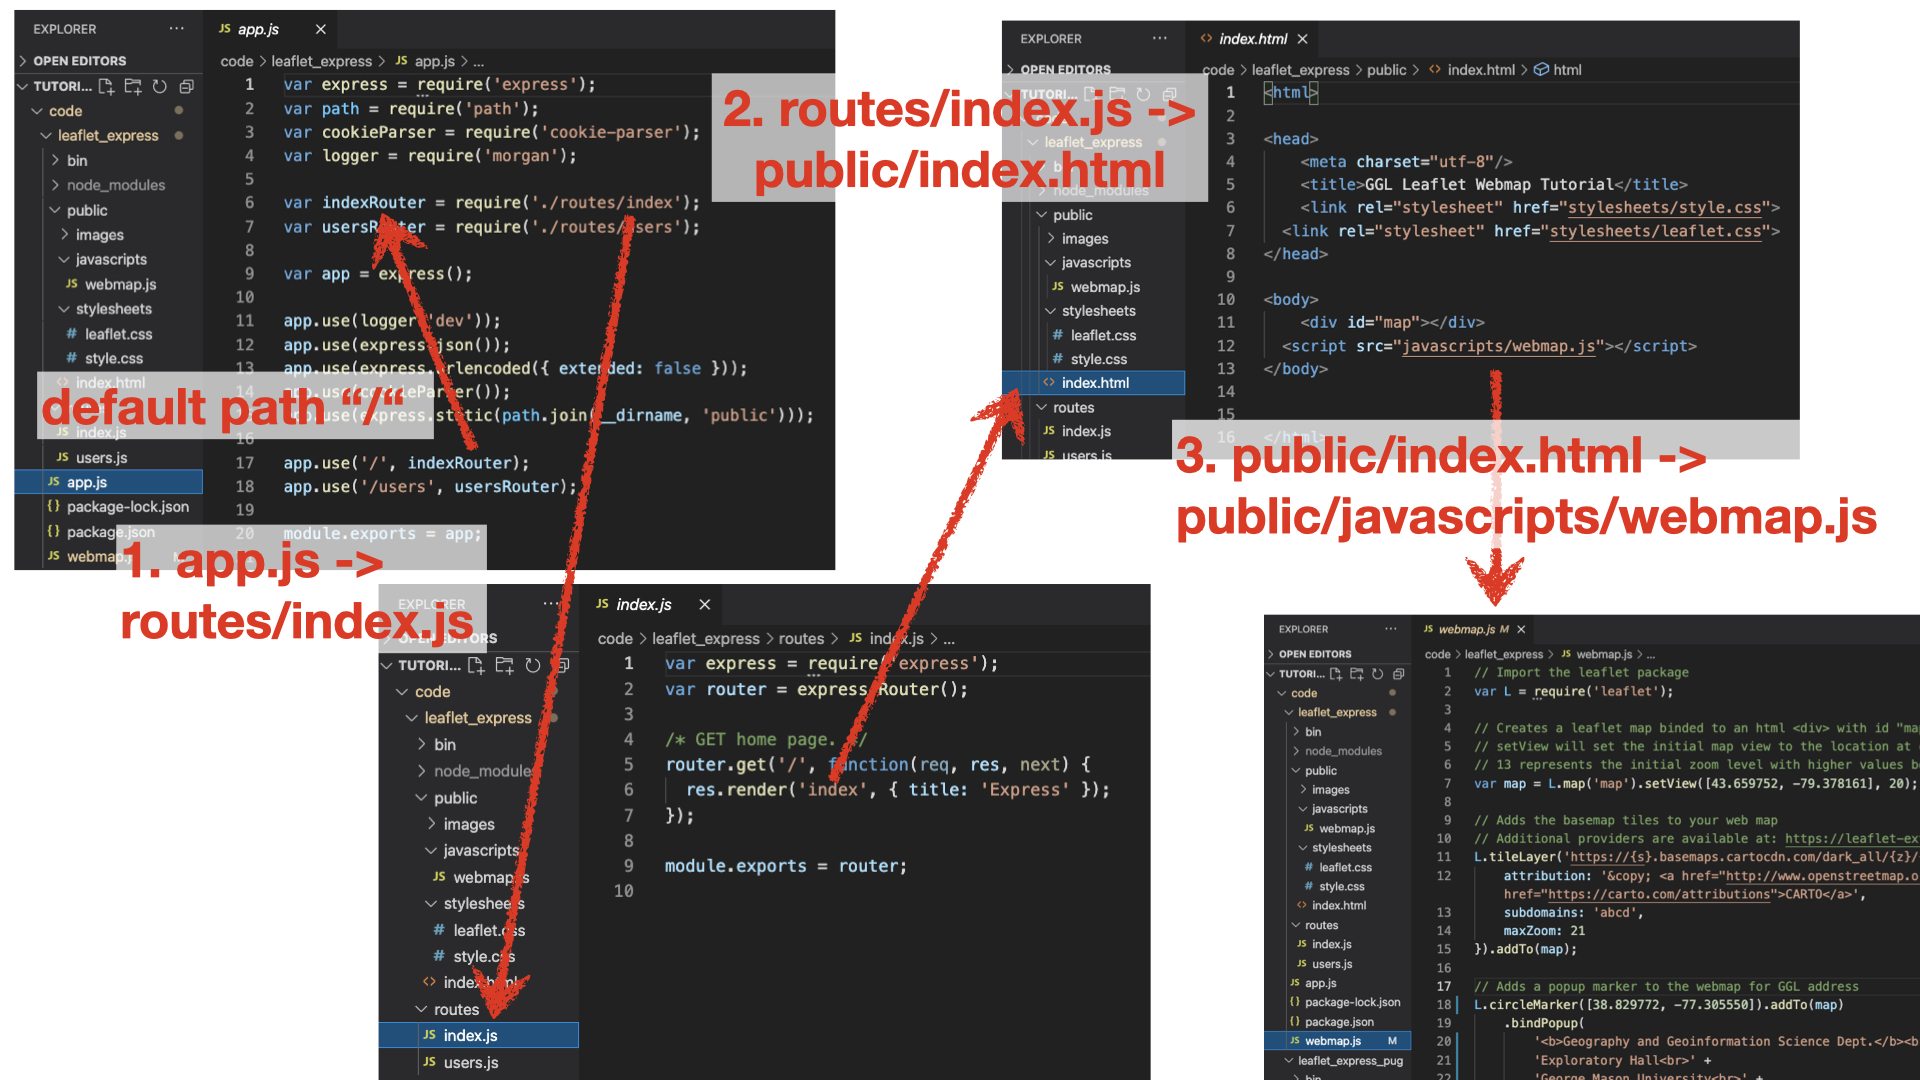1920x1080 pixels.
Task: Click New Folder icon in app.js window explorer
Action: point(133,86)
